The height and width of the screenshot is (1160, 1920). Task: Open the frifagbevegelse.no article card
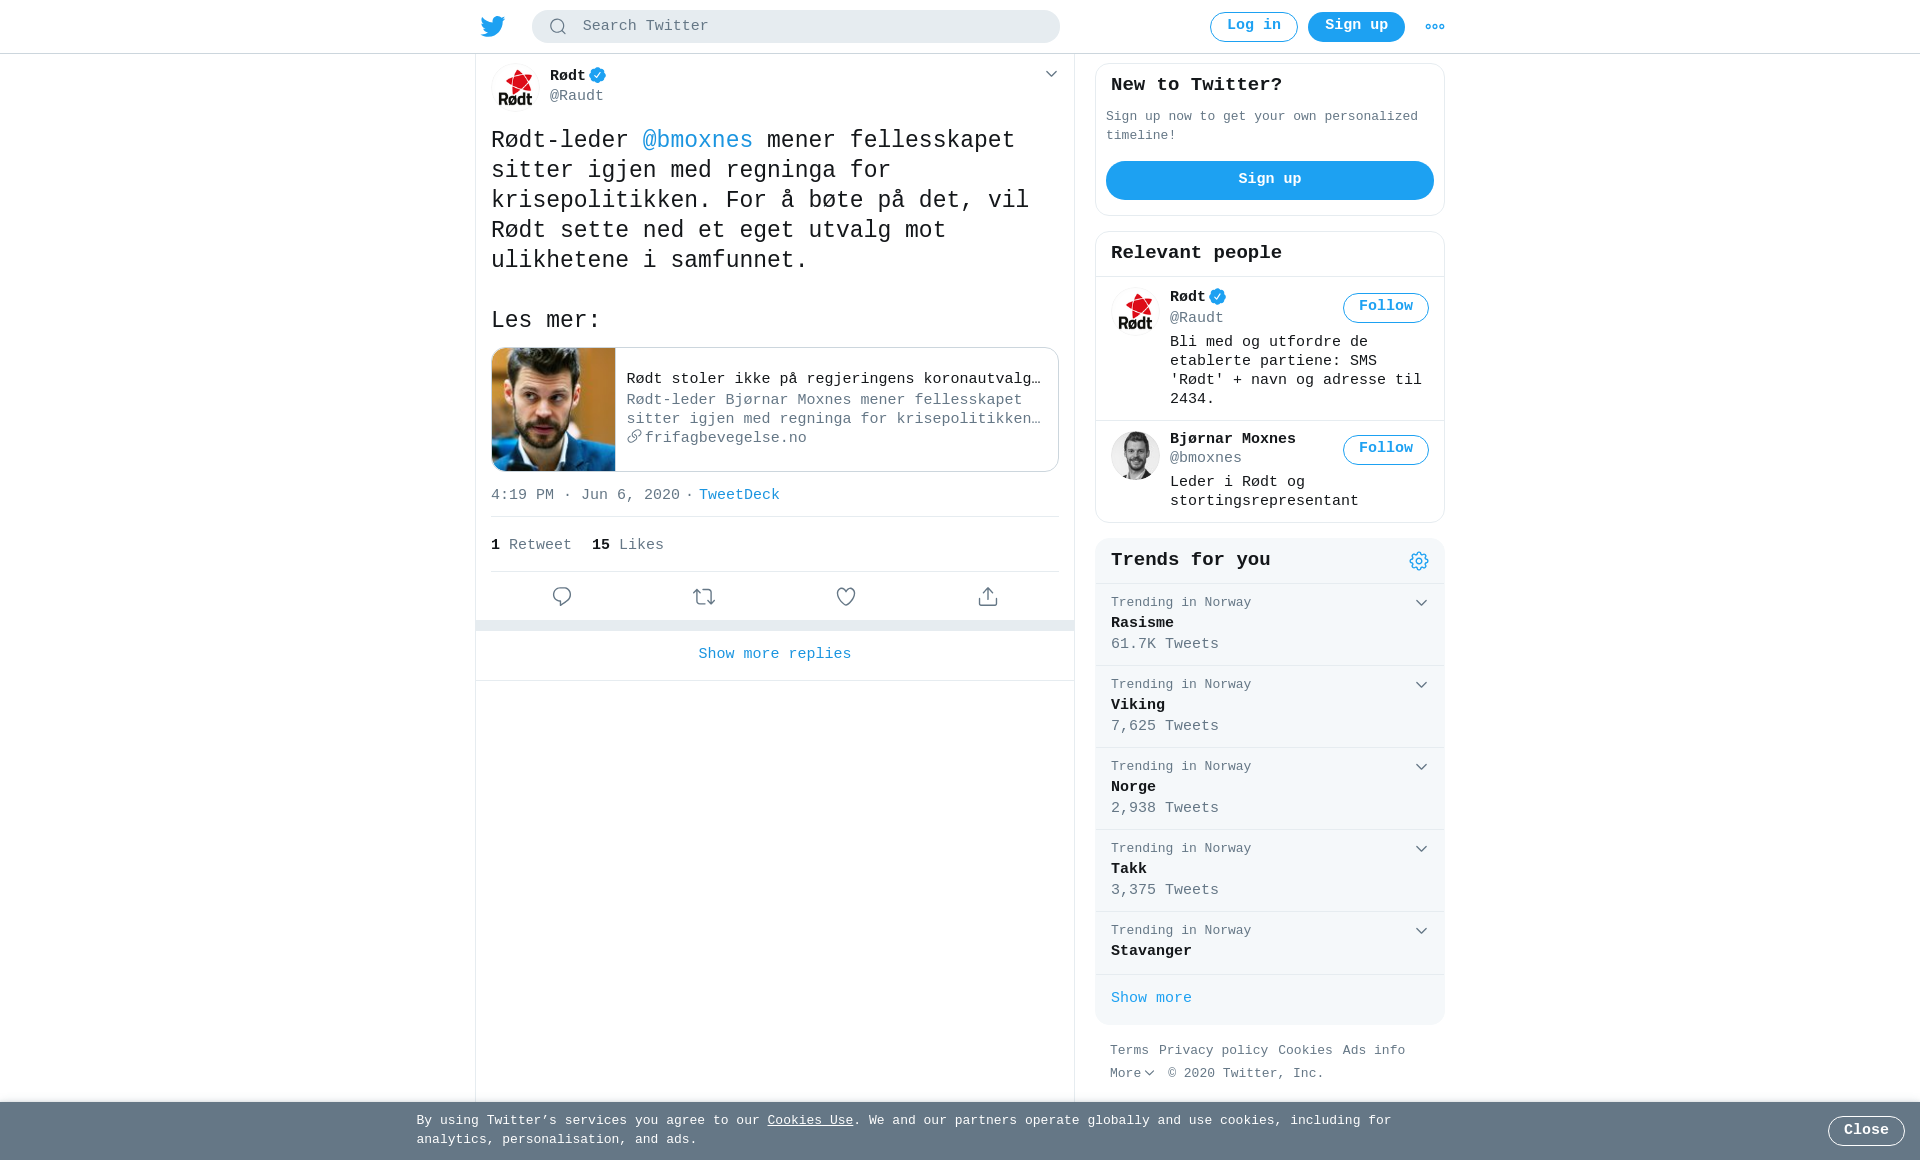pos(775,410)
